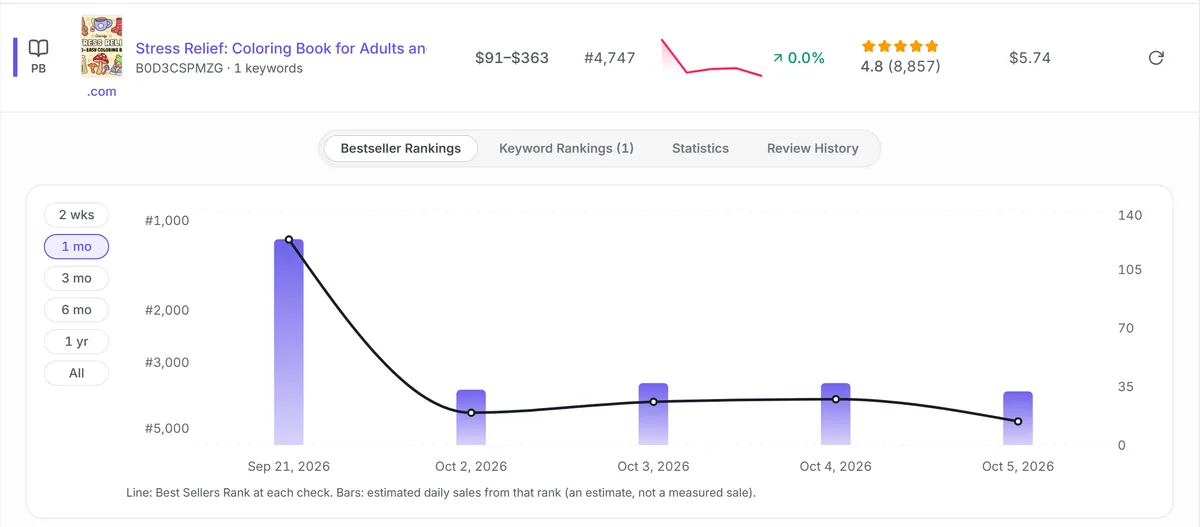Image resolution: width=1200 pixels, height=527 pixels.
Task: Switch to the Bestseller Rankings tab
Action: pyautogui.click(x=401, y=148)
